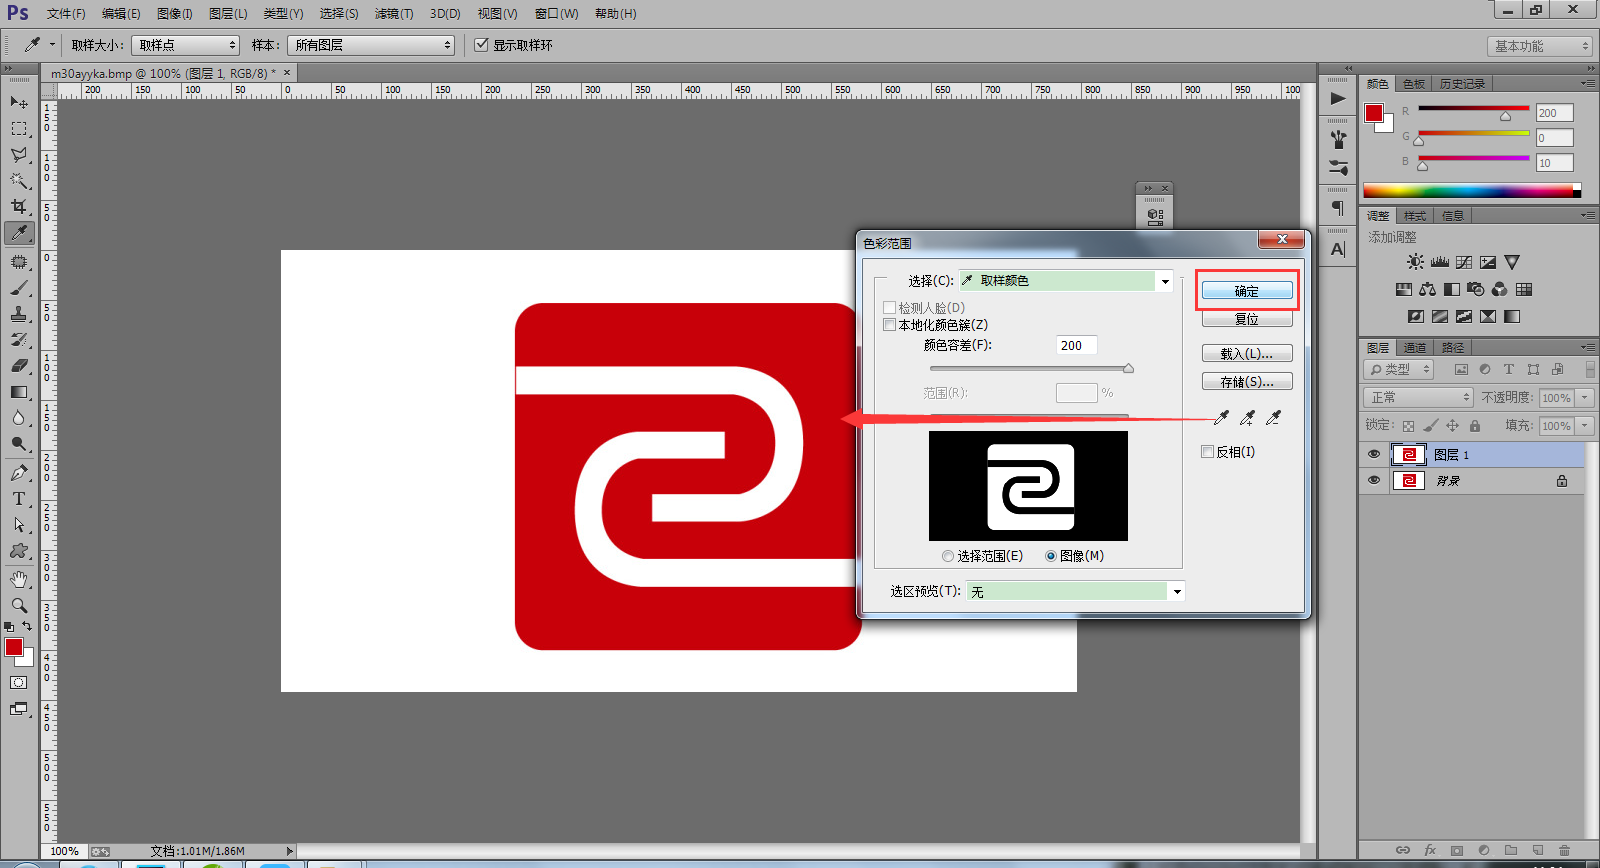Select the Eraser tool
1600x868 pixels.
click(19, 366)
